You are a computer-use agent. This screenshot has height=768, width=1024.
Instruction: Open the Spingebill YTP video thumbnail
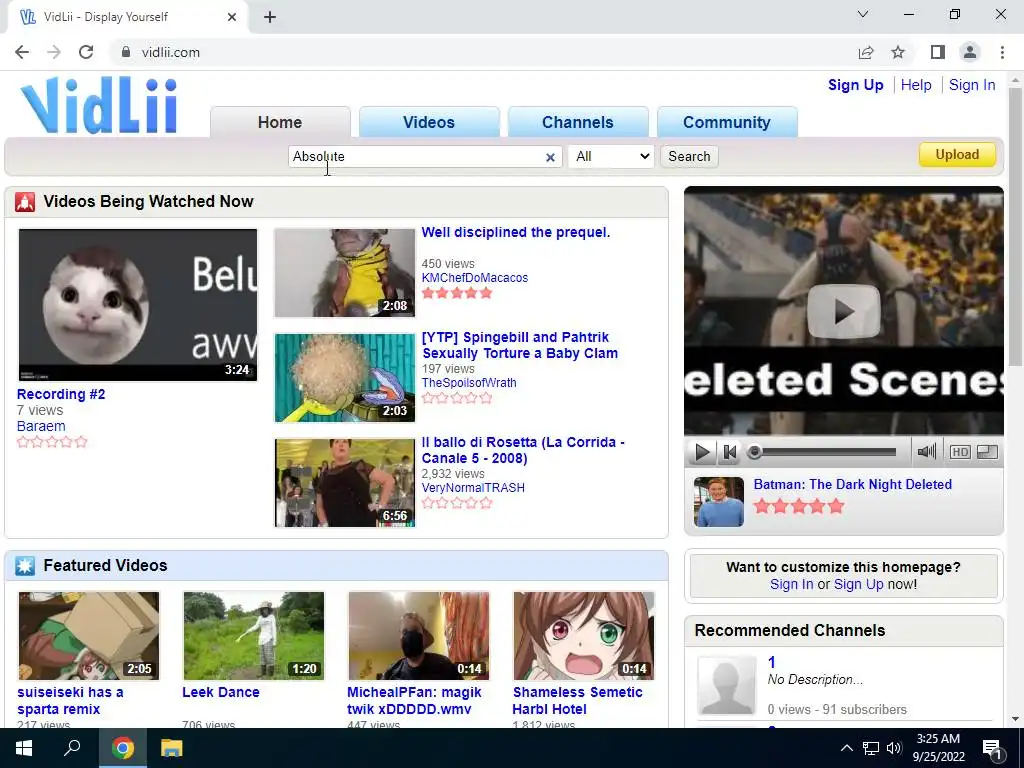(345, 378)
